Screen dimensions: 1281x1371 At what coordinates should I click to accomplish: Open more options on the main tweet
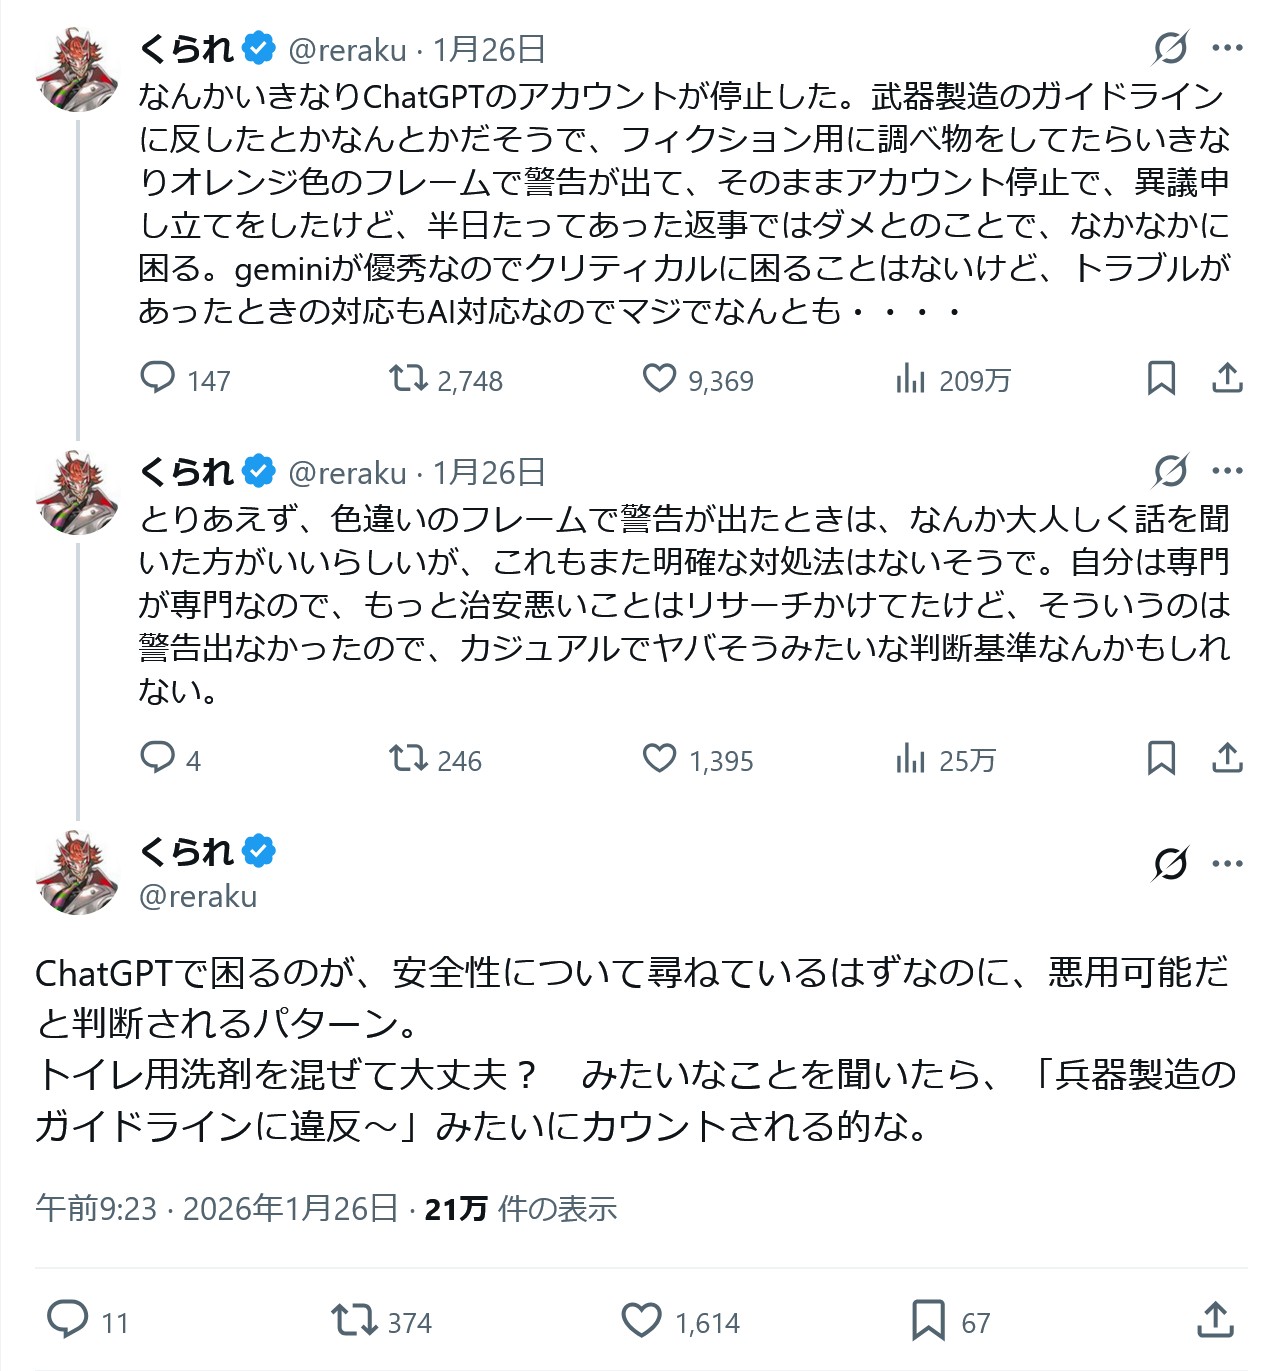point(1227,863)
